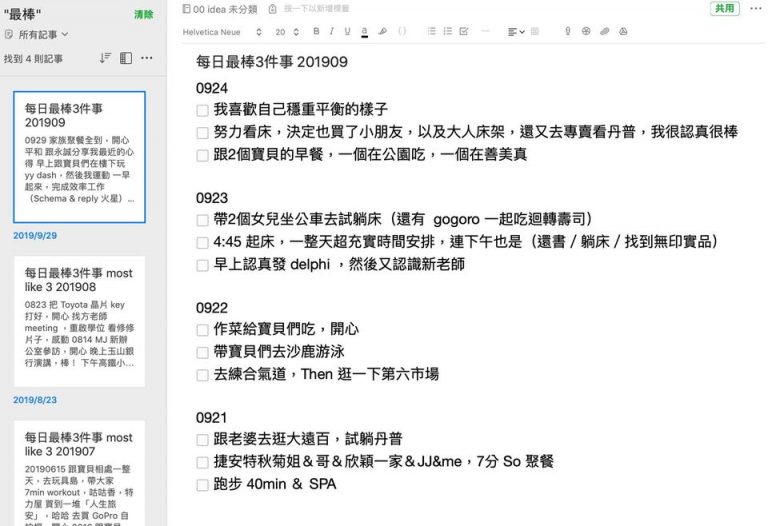Check the 跟2個寶貝的早餐 checkbox

[x=202, y=156]
